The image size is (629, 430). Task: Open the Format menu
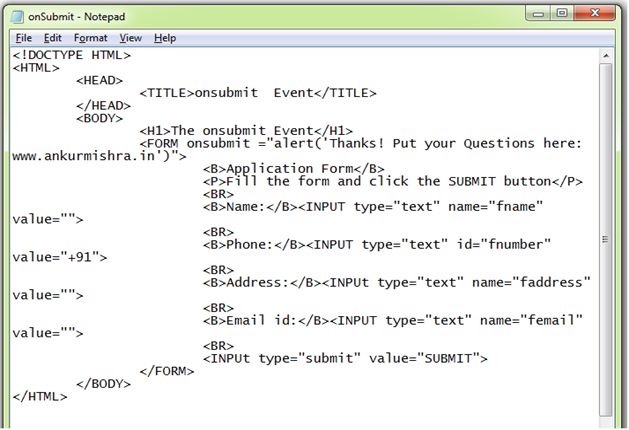(91, 38)
